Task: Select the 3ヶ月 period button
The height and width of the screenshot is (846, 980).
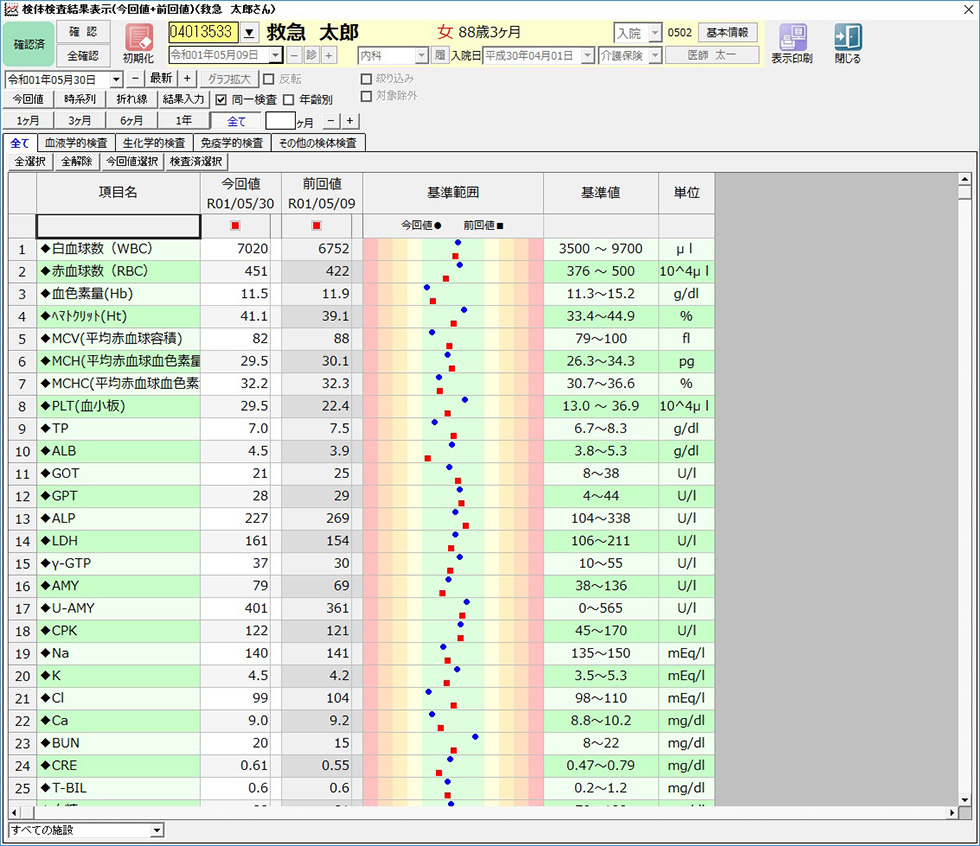Action: point(79,121)
